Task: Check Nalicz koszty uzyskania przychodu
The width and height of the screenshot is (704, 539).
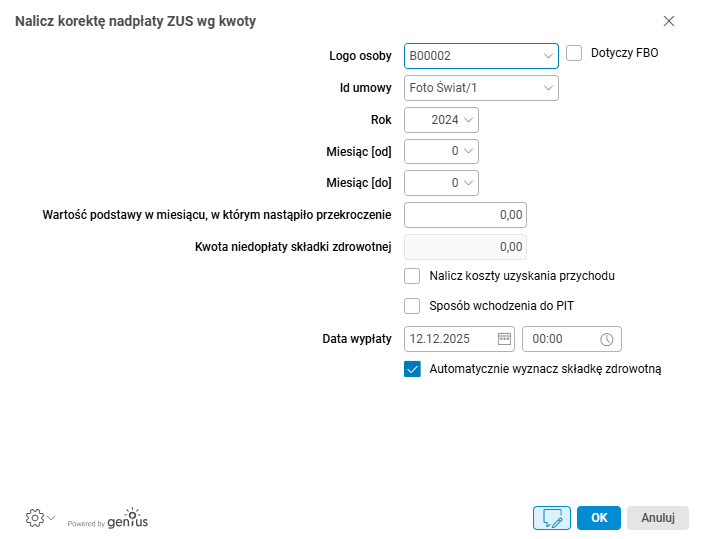Action: tap(412, 276)
